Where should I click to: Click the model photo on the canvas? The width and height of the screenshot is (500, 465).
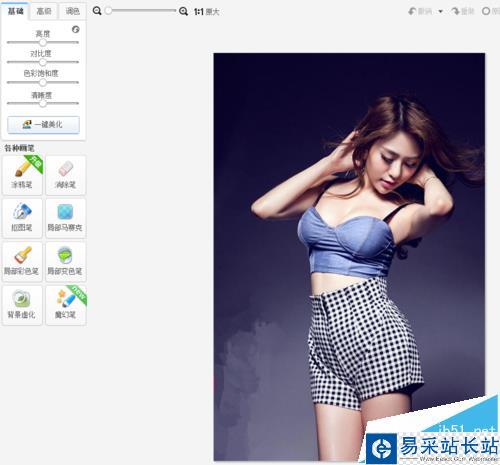pos(349,257)
